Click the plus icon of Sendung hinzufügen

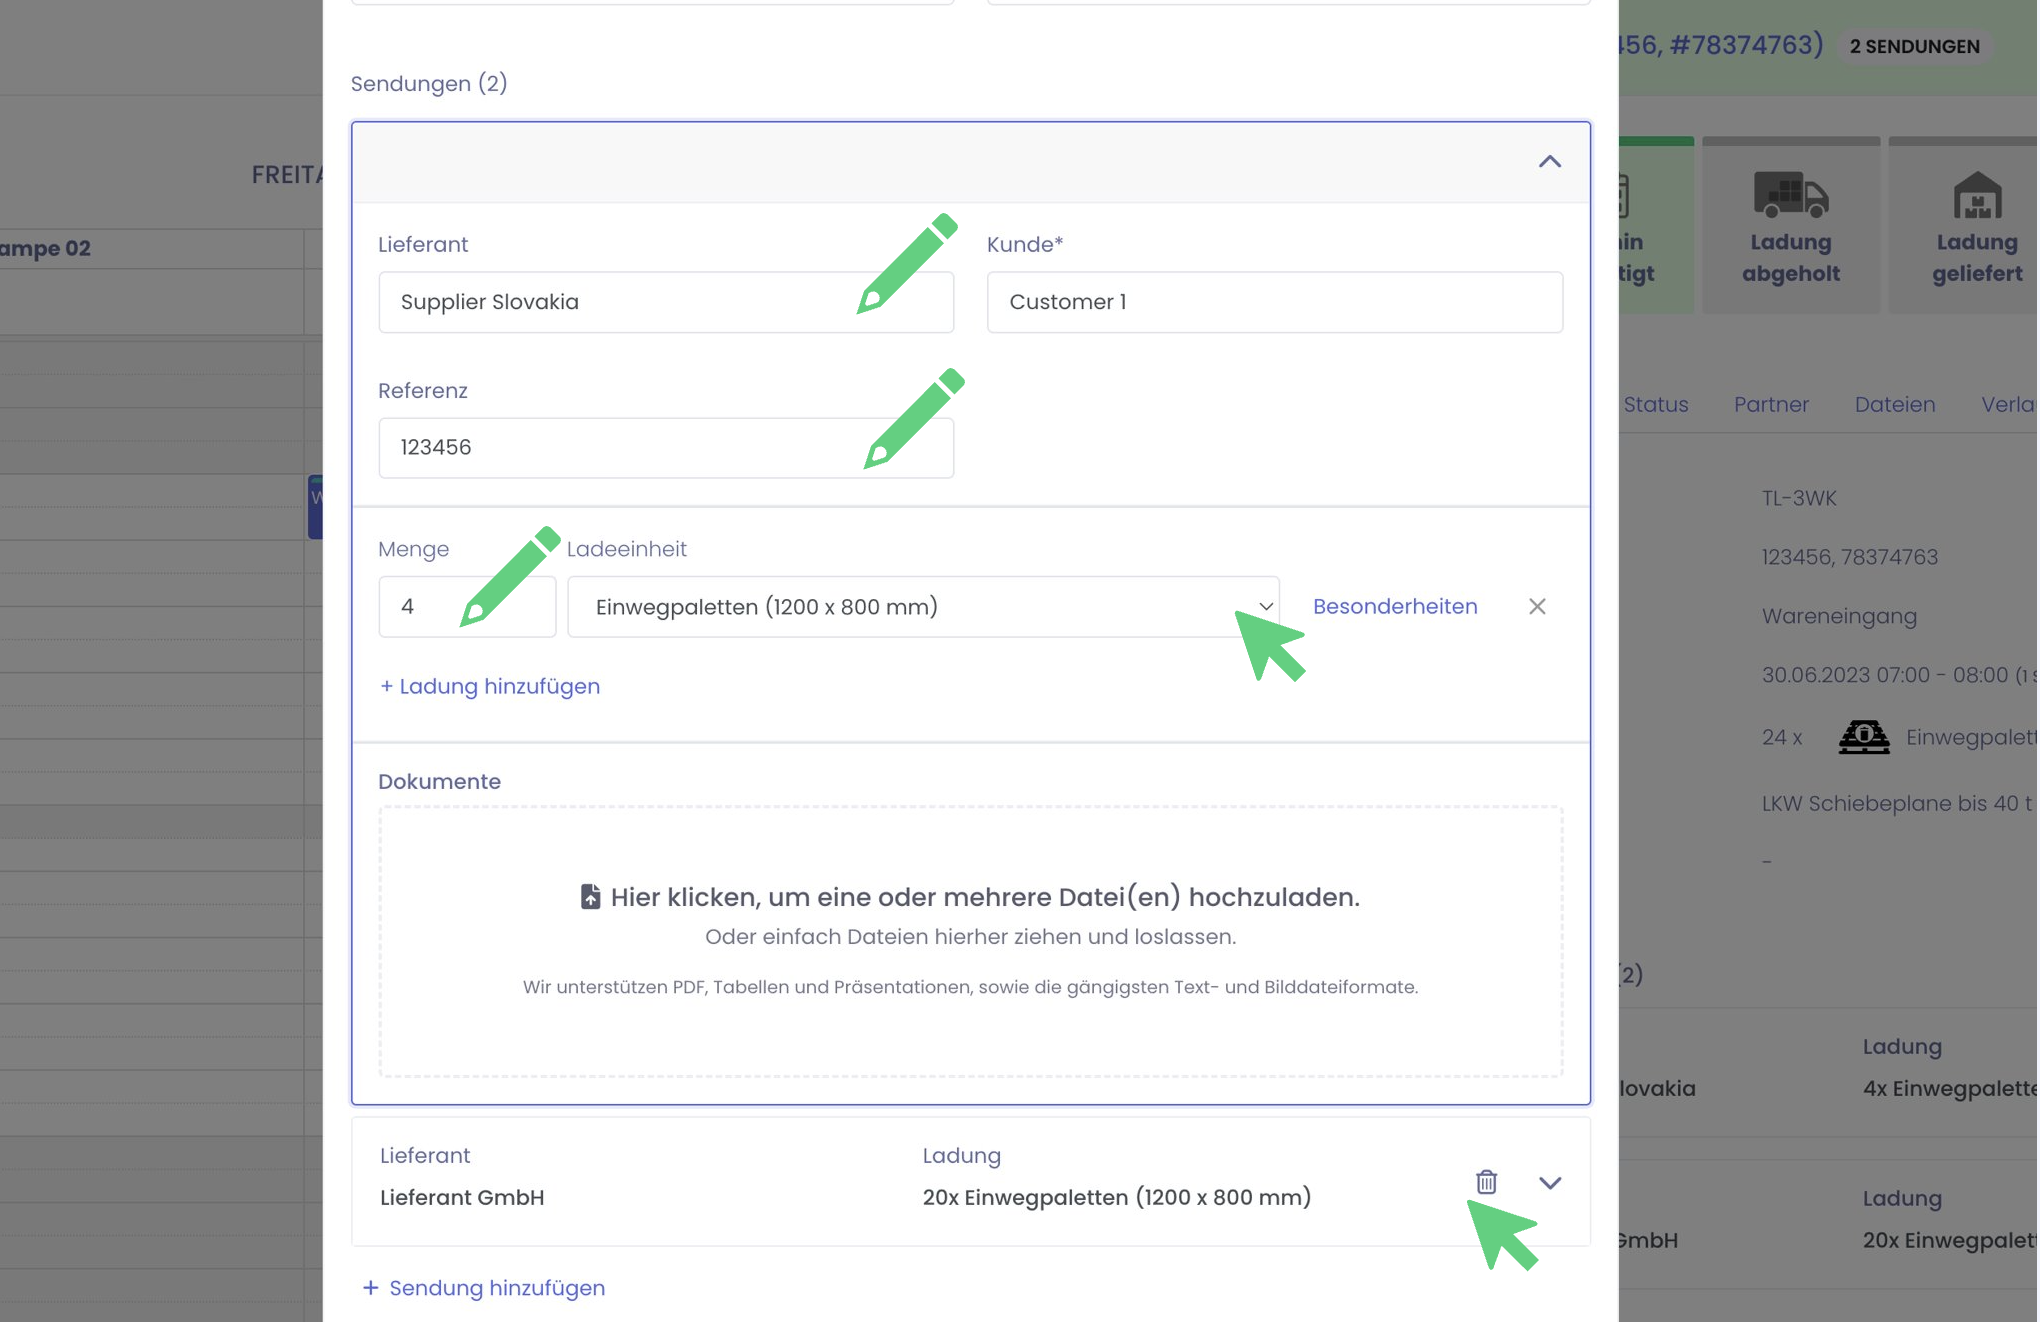click(x=371, y=1288)
